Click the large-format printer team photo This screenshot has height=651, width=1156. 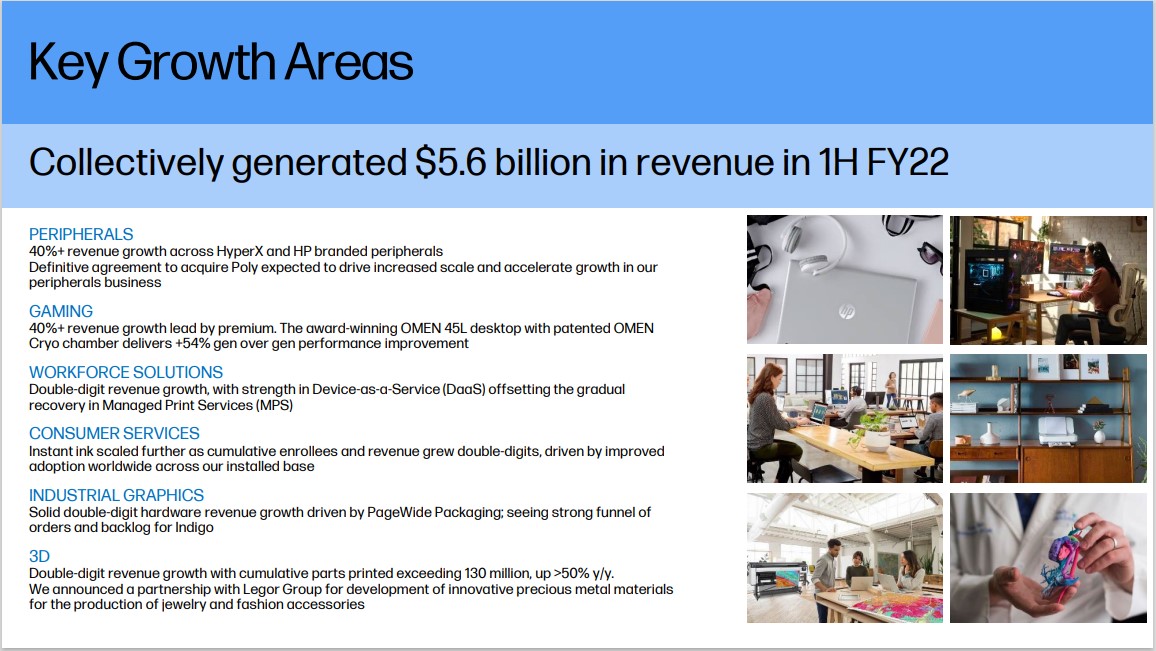coord(844,557)
